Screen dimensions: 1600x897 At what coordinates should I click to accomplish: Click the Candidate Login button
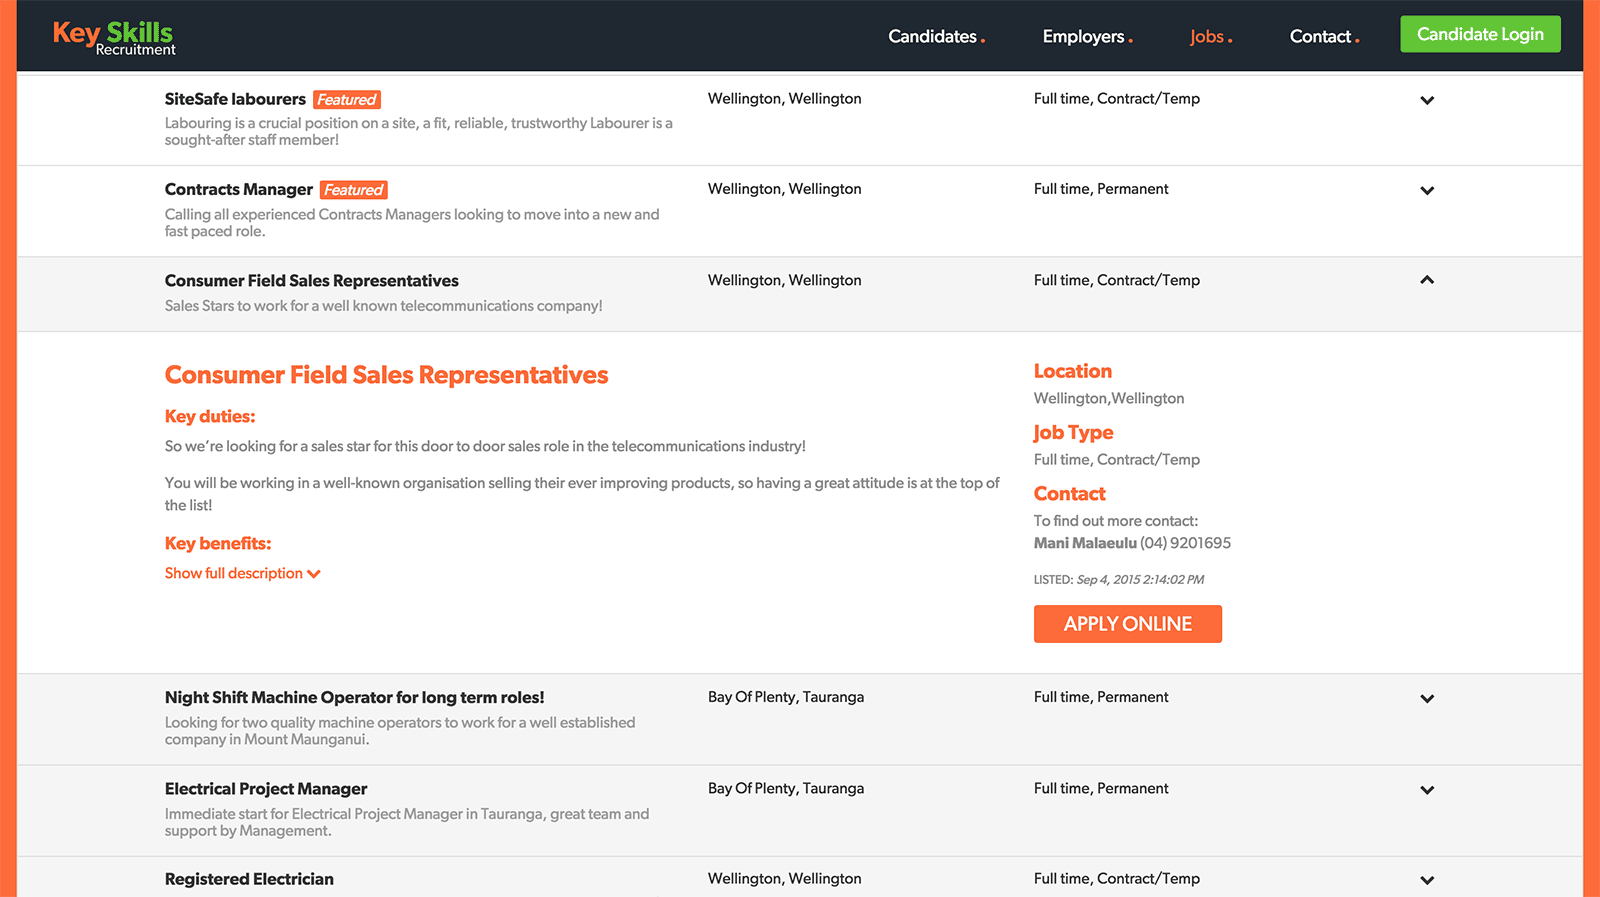click(1480, 34)
